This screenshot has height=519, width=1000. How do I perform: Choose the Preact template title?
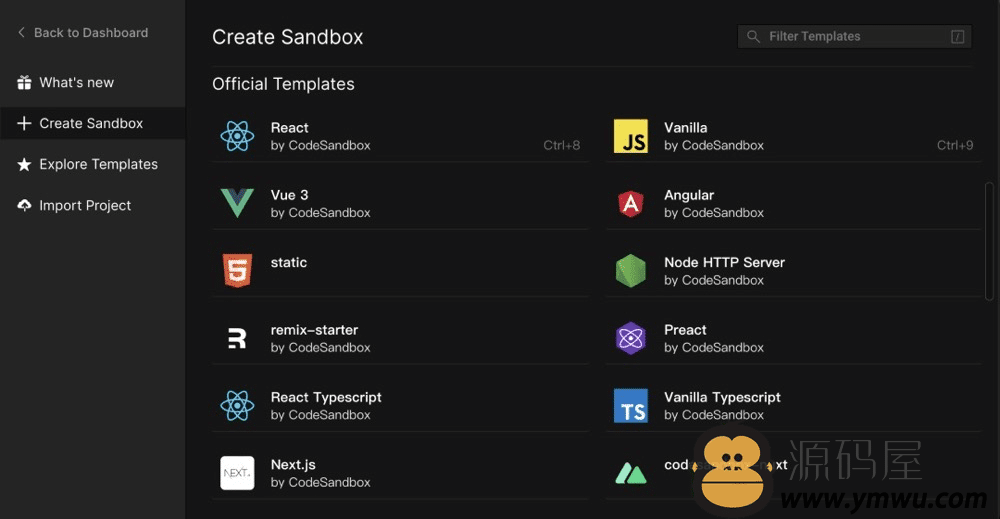(685, 330)
